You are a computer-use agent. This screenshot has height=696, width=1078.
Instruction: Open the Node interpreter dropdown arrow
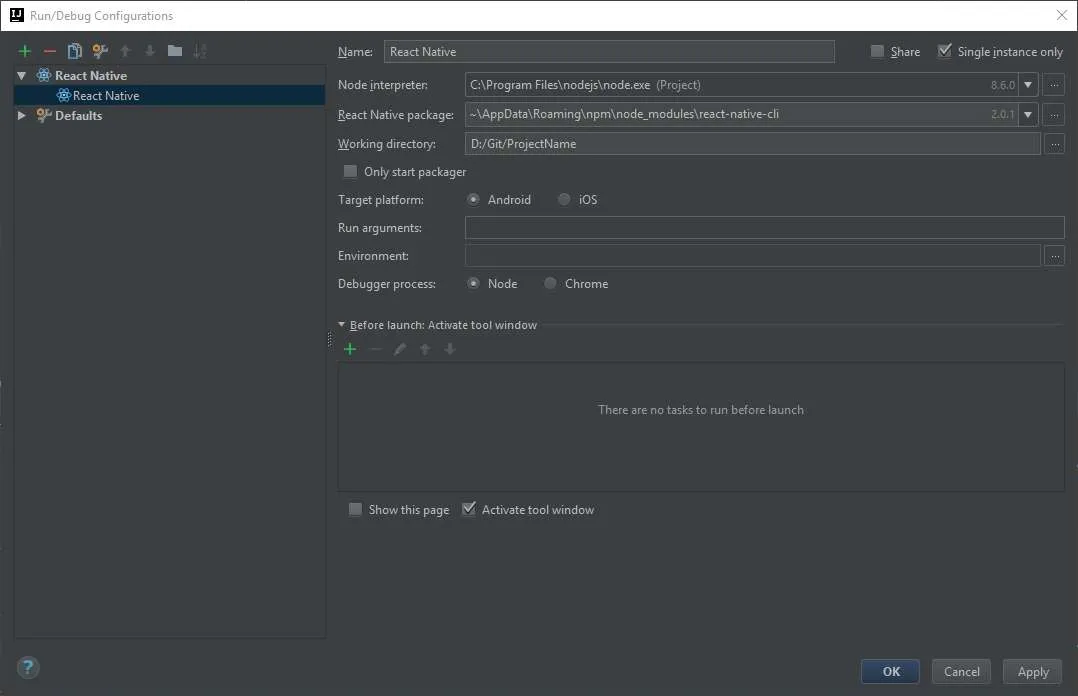coord(1028,85)
